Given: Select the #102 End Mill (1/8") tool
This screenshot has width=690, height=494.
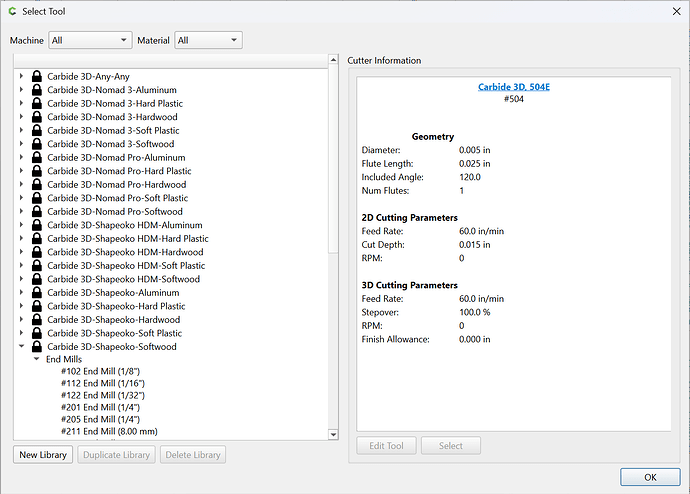Looking at the screenshot, I should [x=100, y=371].
